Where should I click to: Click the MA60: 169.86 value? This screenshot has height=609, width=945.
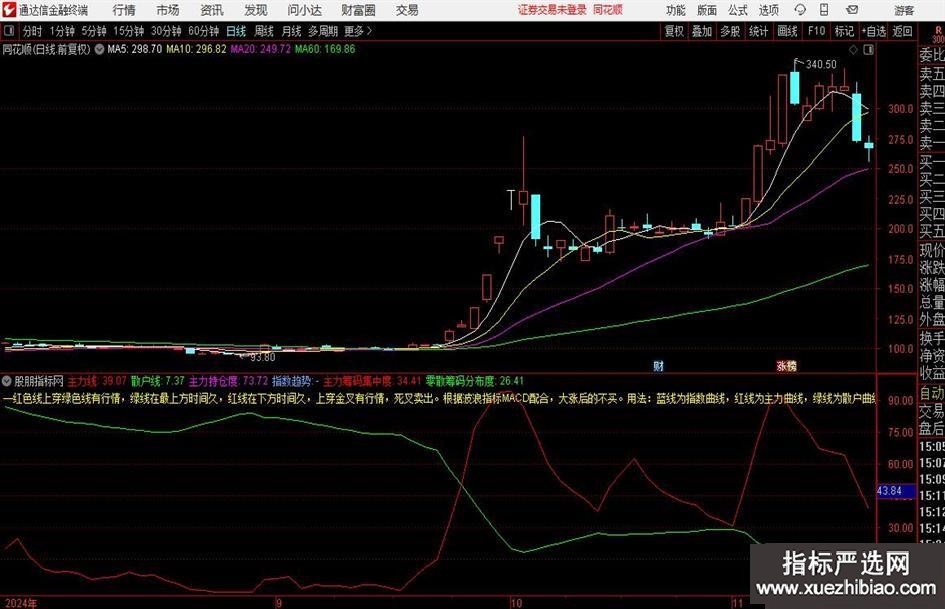point(325,49)
